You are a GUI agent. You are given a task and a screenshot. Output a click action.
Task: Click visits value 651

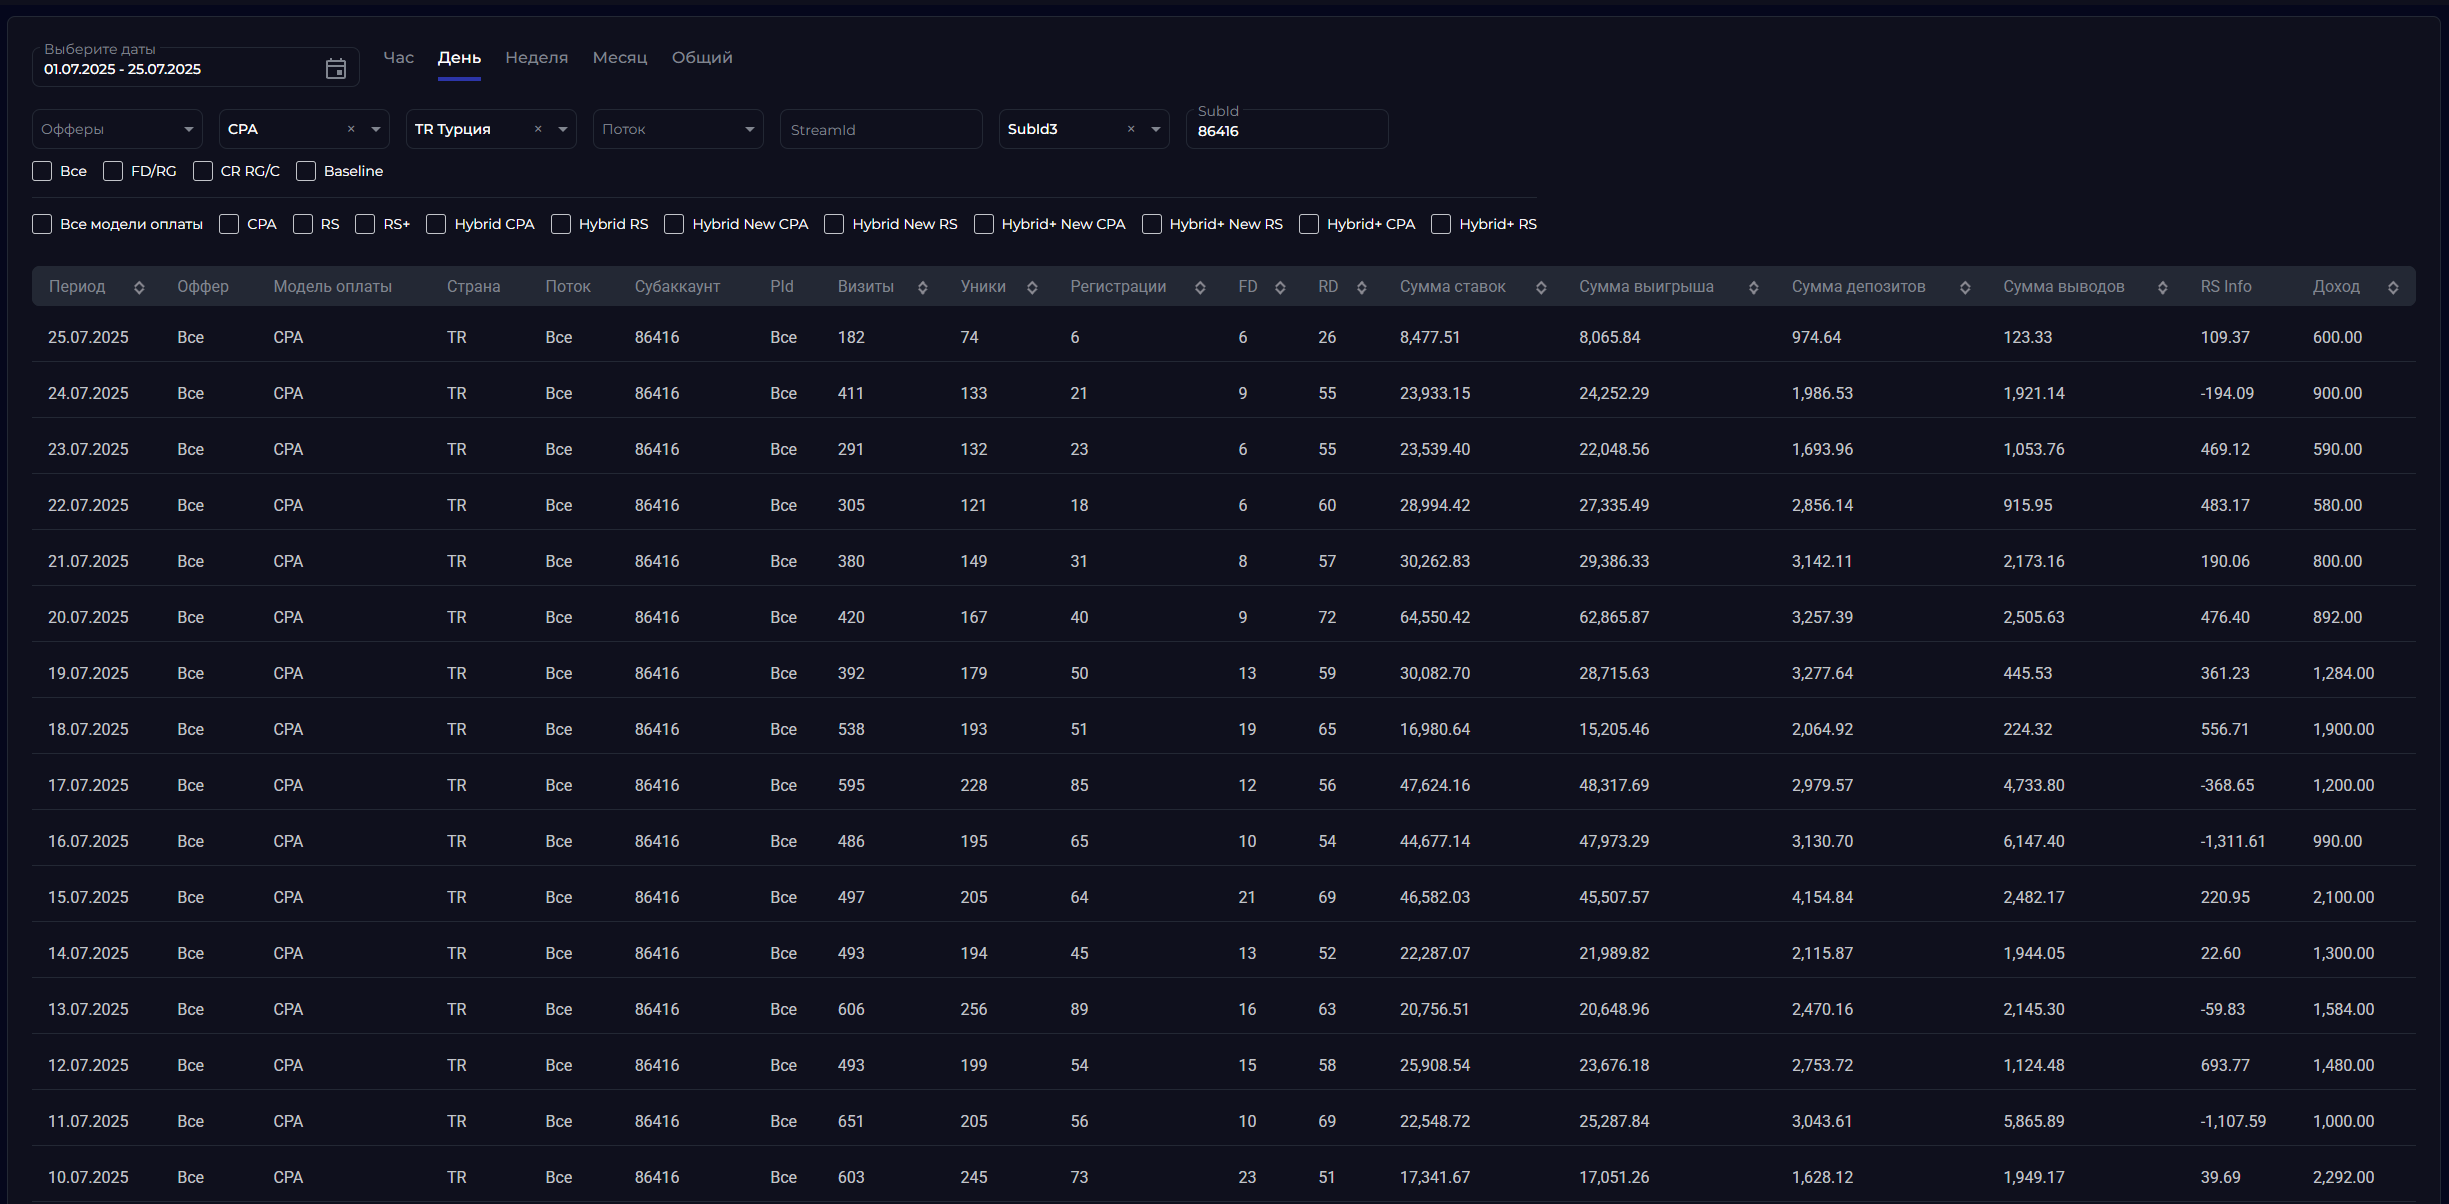click(851, 1122)
